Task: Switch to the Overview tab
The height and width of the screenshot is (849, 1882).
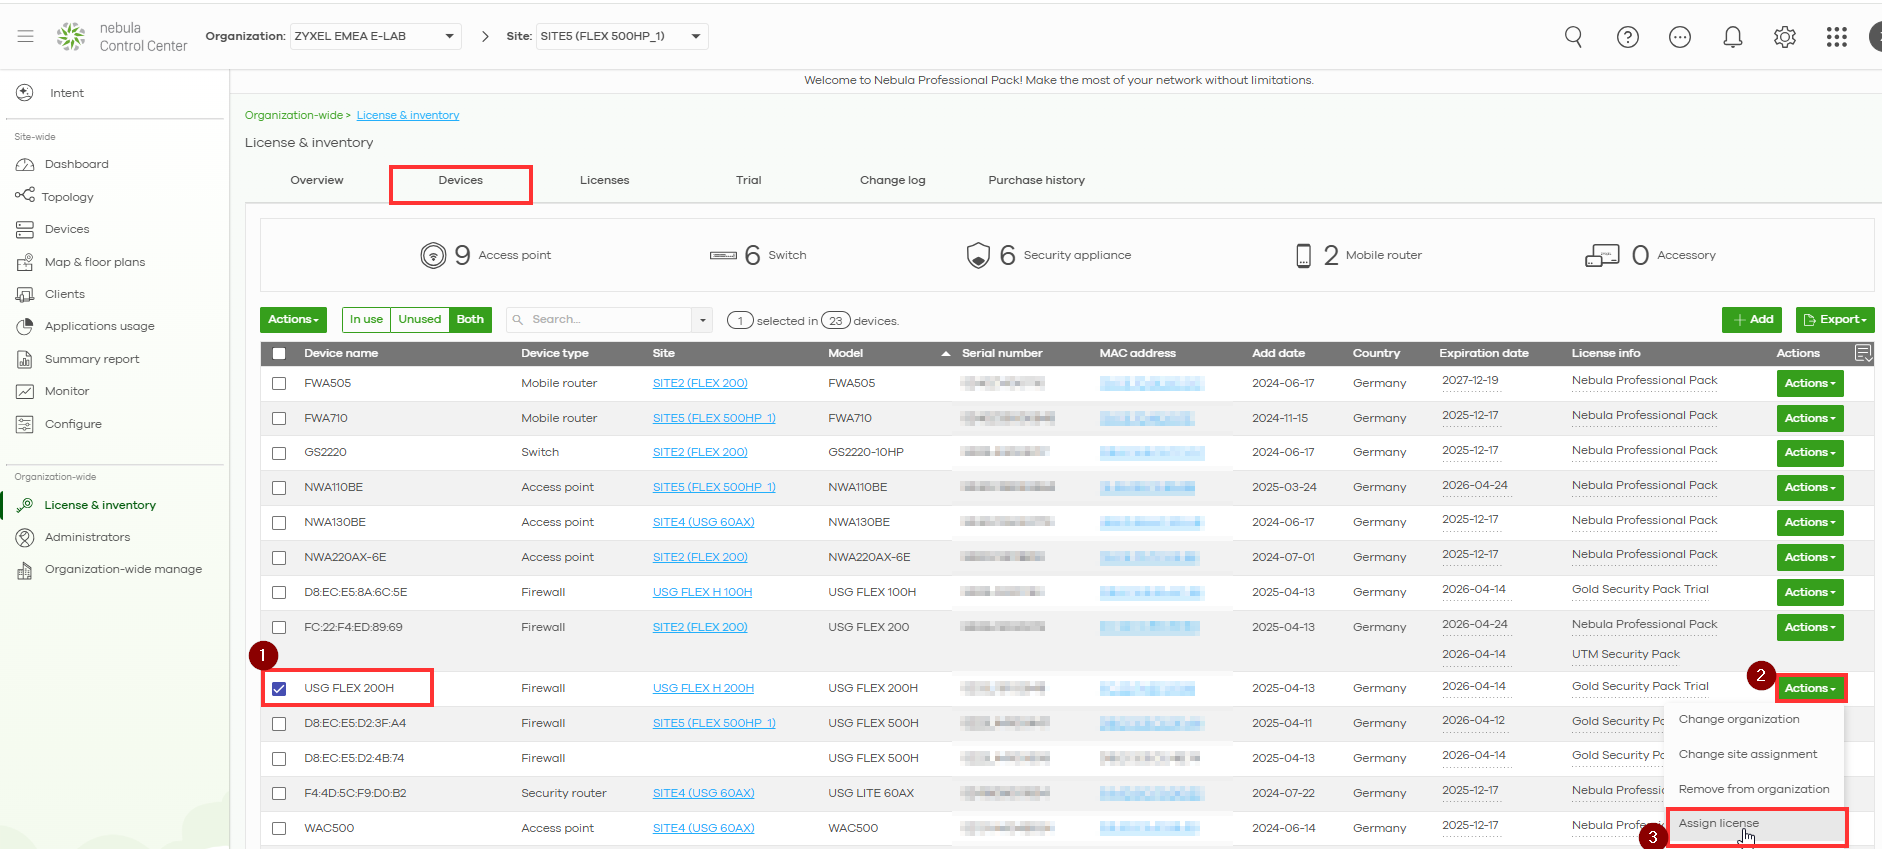Action: [x=317, y=180]
